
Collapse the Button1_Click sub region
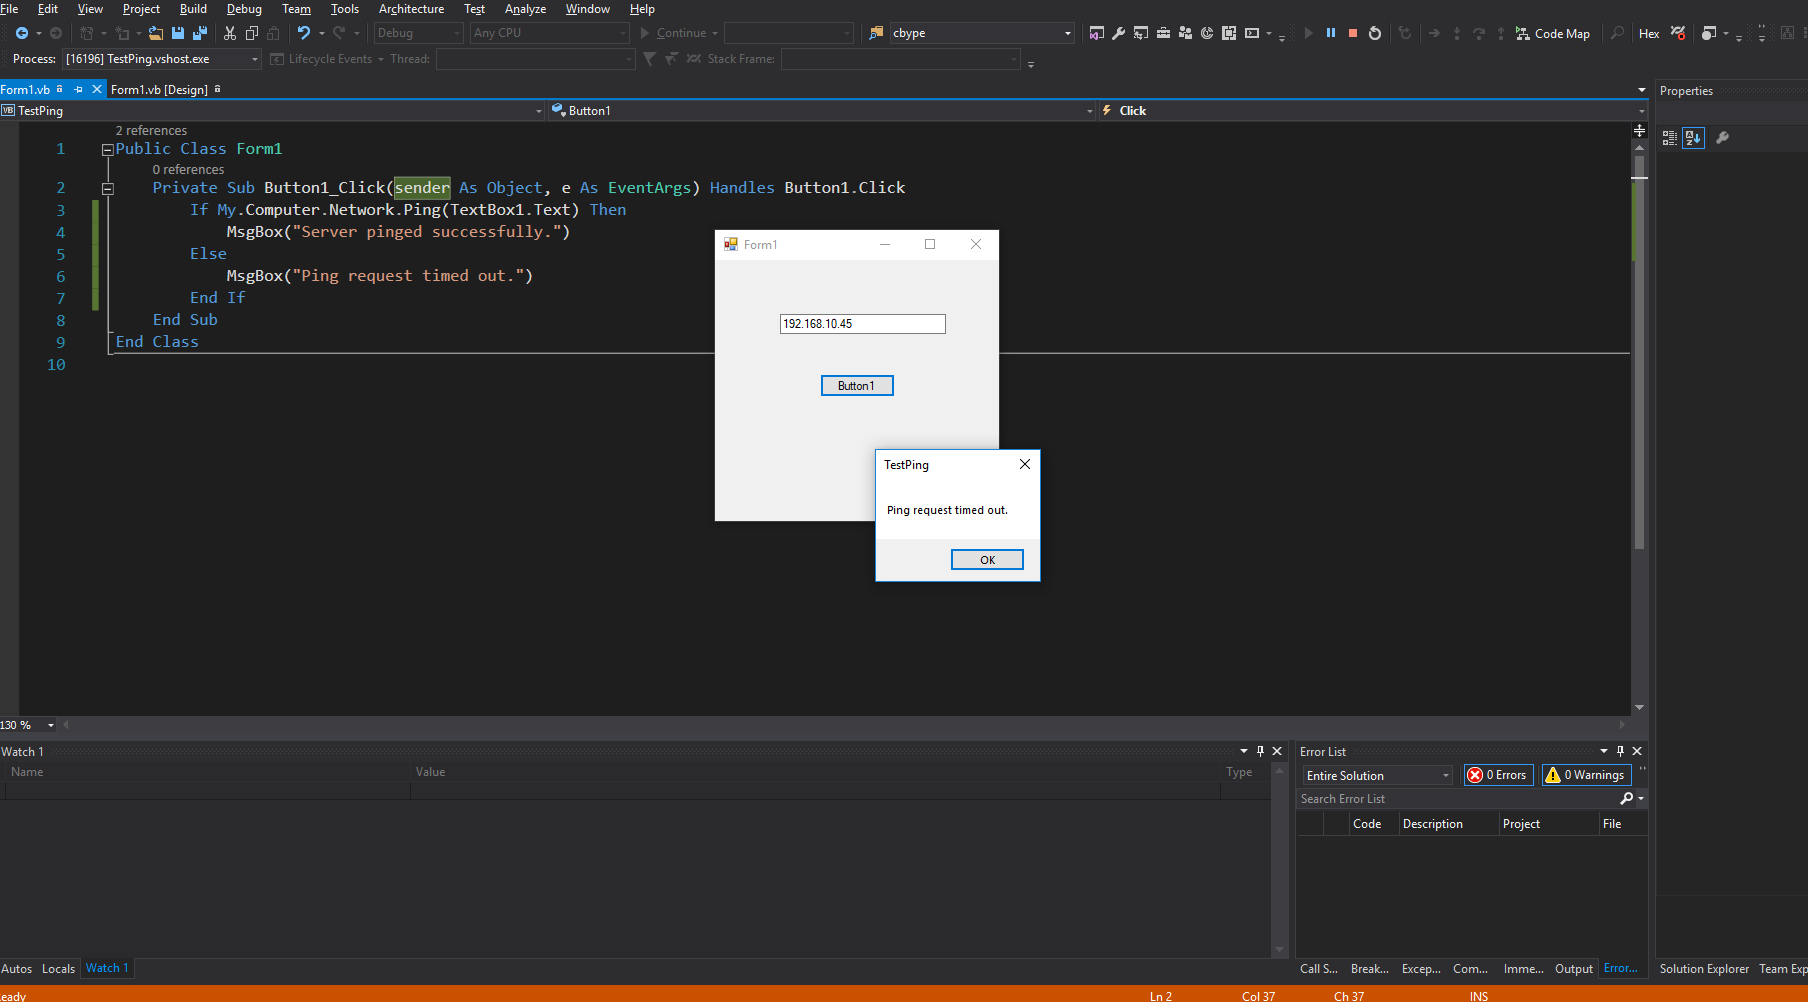[107, 189]
